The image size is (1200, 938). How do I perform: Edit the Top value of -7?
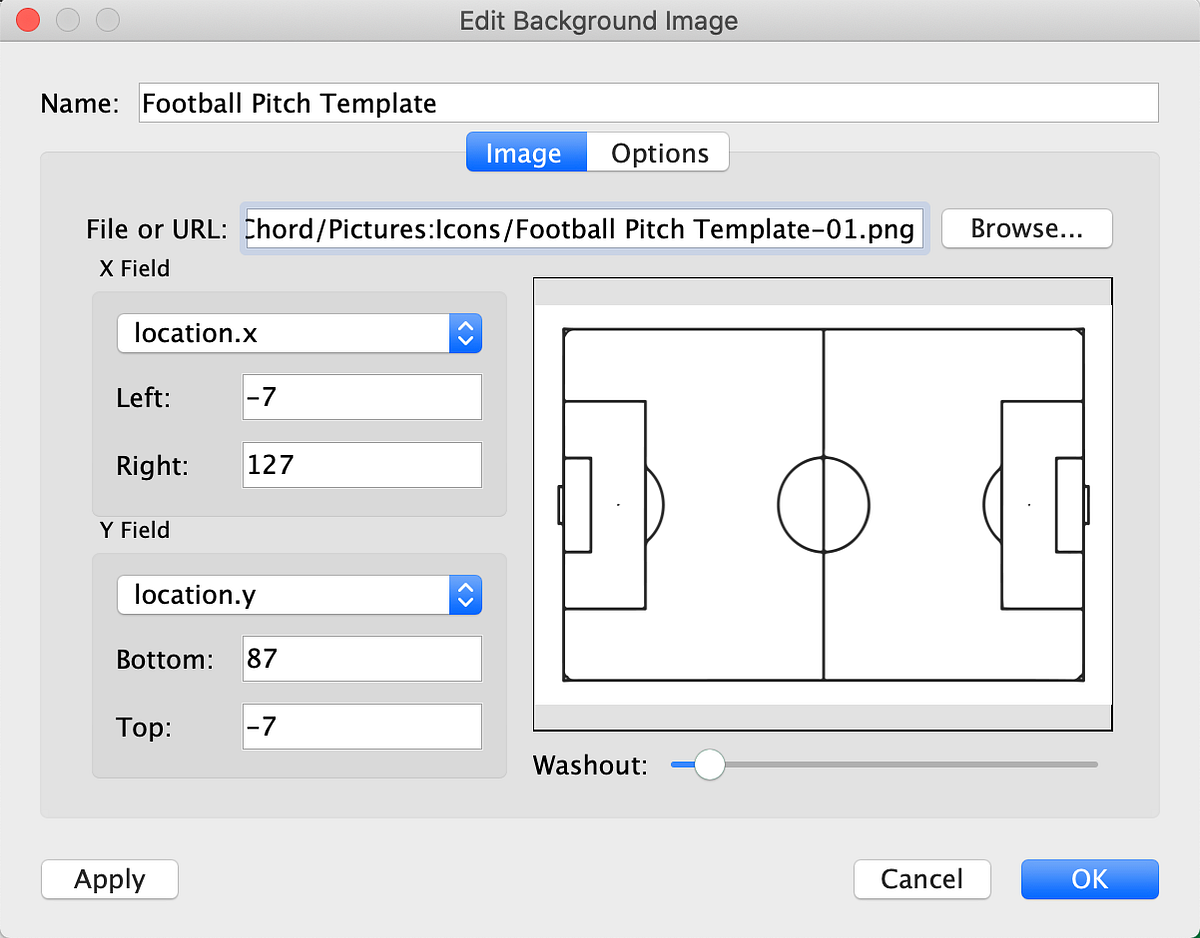click(361, 727)
